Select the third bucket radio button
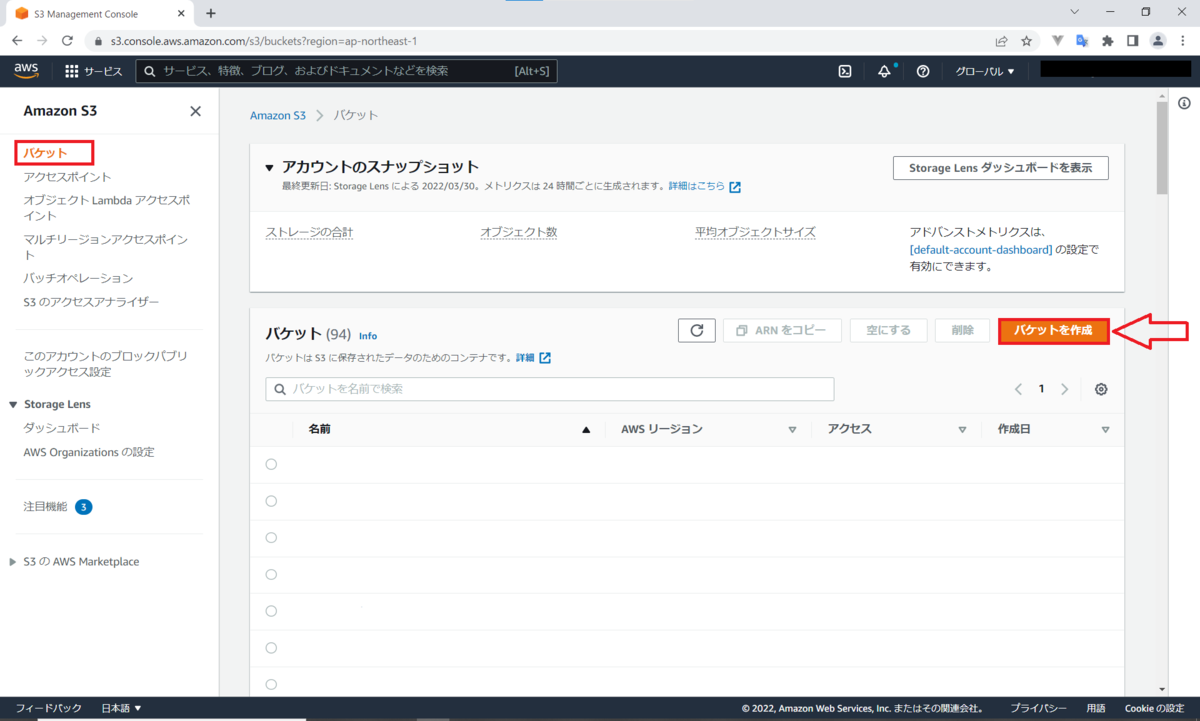 tap(271, 538)
